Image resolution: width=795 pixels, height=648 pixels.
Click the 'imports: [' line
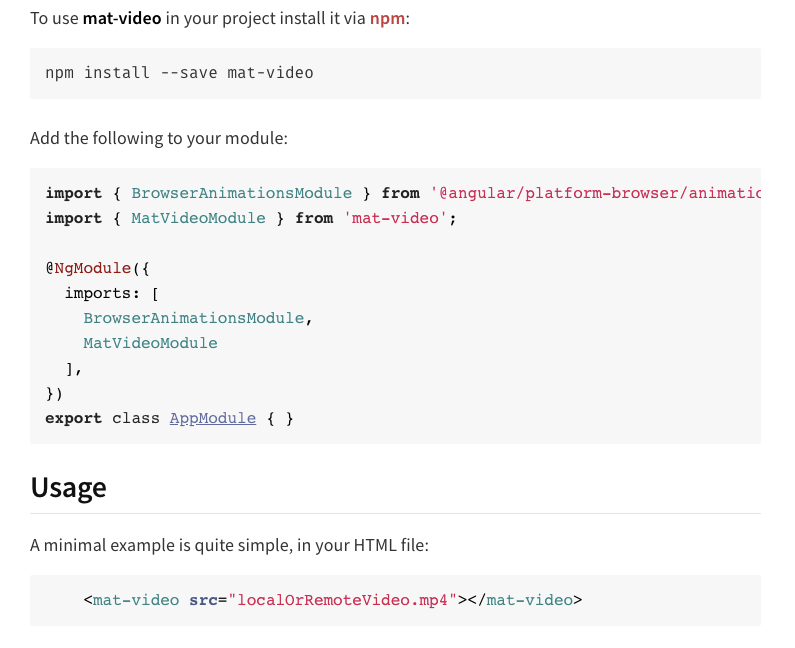tap(112, 293)
